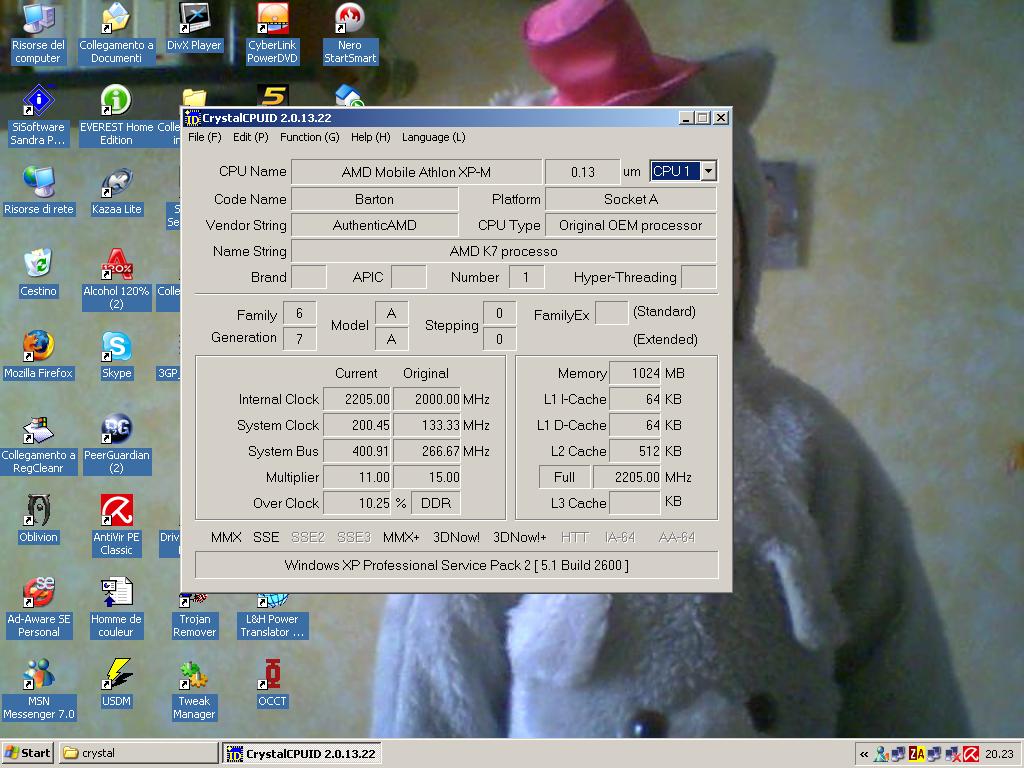Open the File (F) menu
This screenshot has width=1024, height=768.
click(x=204, y=137)
